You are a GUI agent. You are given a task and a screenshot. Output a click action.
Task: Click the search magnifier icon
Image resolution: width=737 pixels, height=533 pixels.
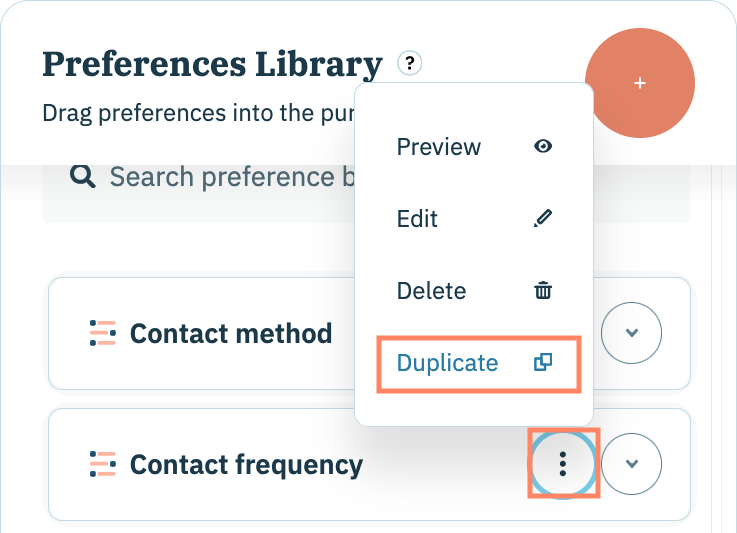click(x=83, y=177)
